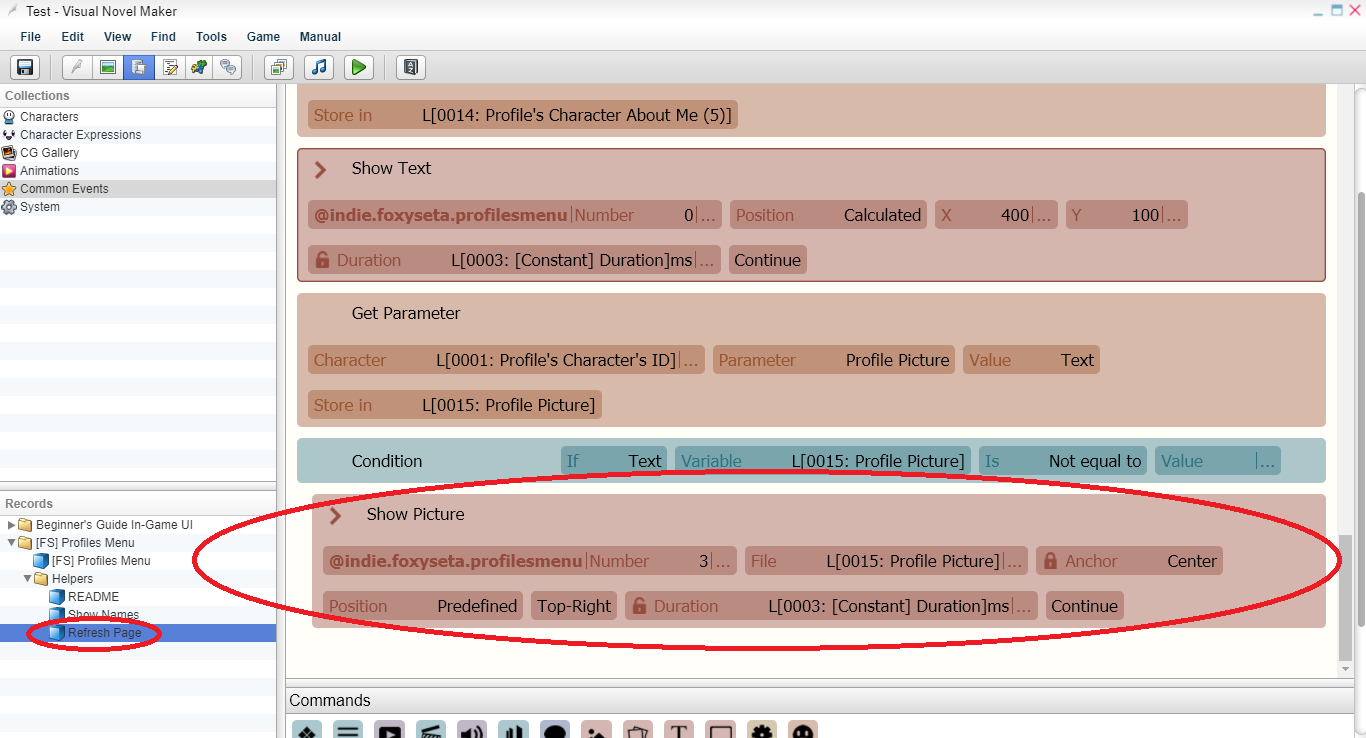Open the stacked pictures resource manager icon
1366x738 pixels.
tap(279, 67)
